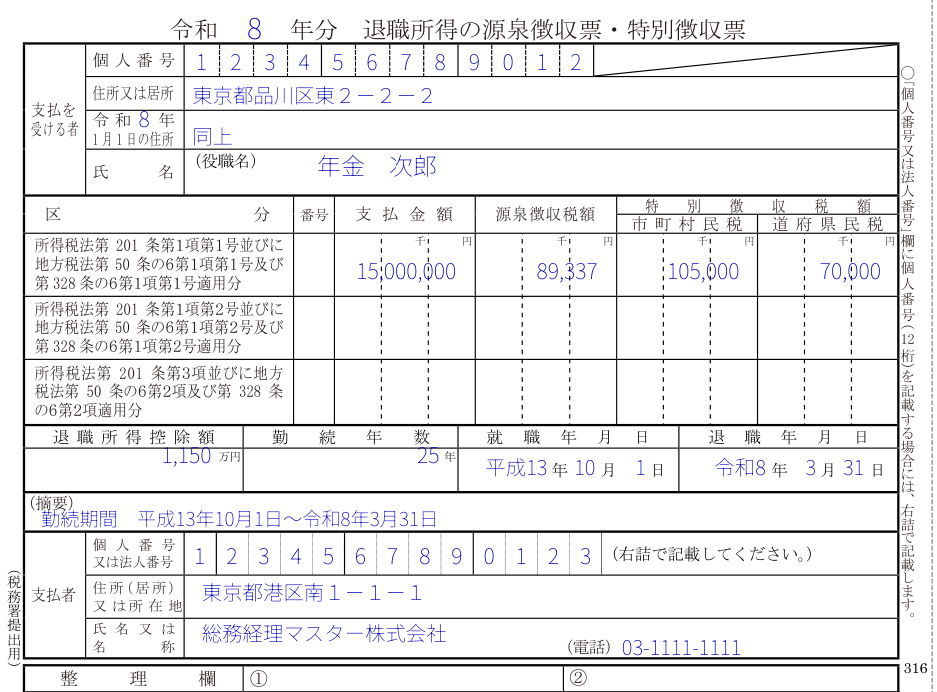Click the title 退職所得の源泉徴収票・特別徴収票
This screenshot has width=937, height=692.
(554, 29)
